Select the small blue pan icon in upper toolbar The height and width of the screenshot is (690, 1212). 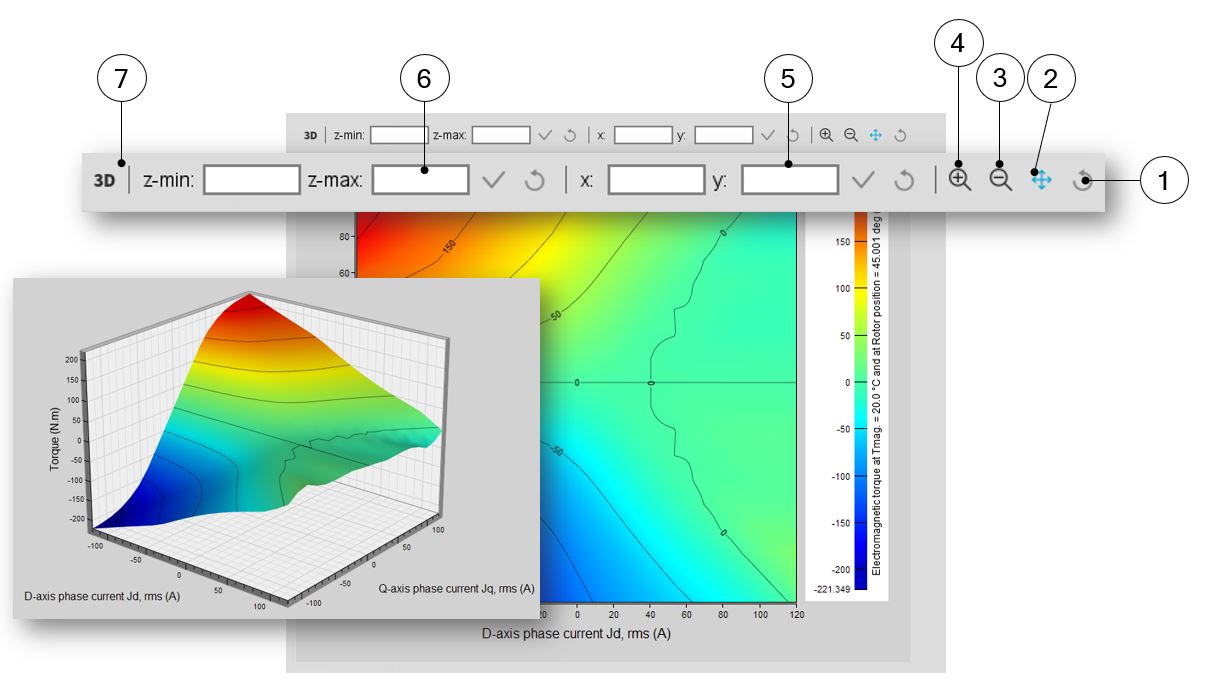[x=875, y=135]
